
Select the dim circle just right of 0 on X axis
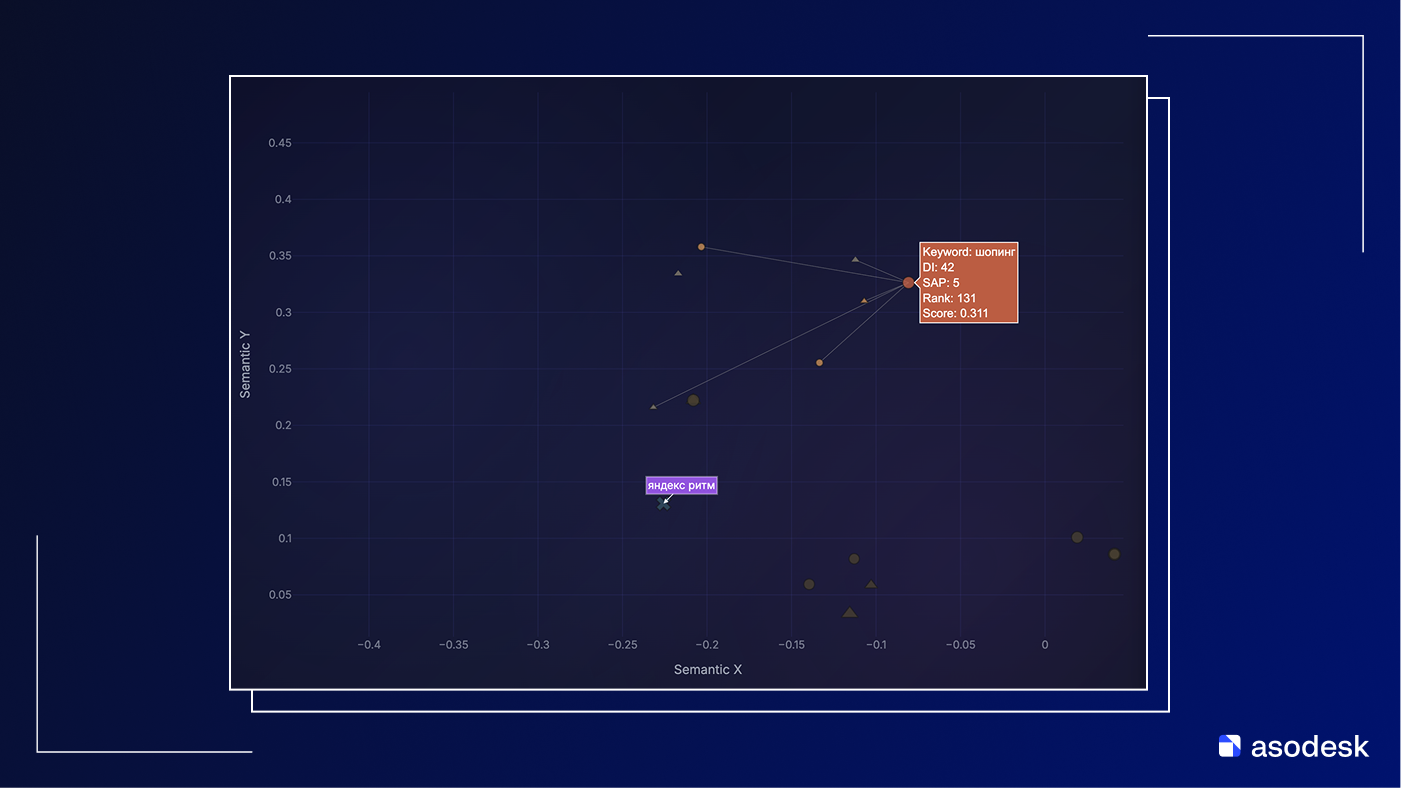(1077, 537)
